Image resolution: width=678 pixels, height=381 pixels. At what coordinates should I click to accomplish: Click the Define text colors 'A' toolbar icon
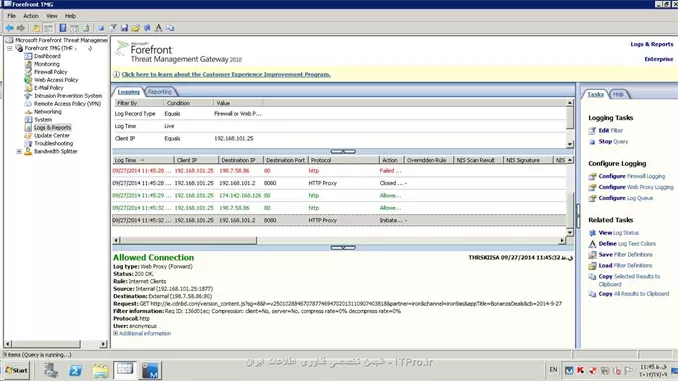point(159,28)
